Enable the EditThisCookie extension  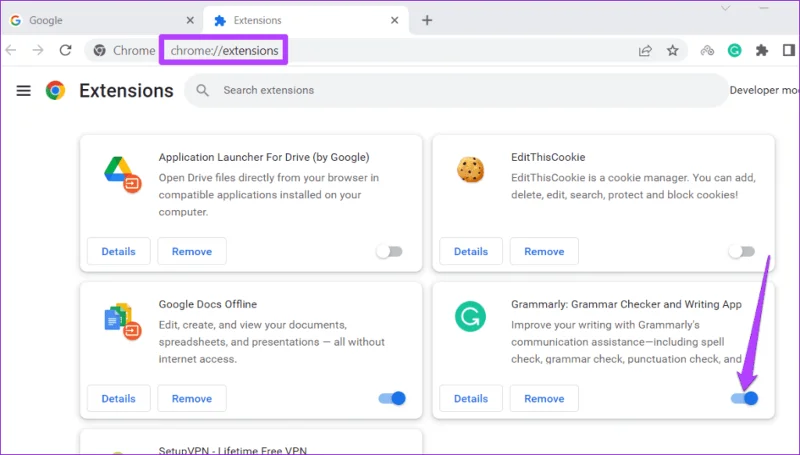pyautogui.click(x=742, y=251)
